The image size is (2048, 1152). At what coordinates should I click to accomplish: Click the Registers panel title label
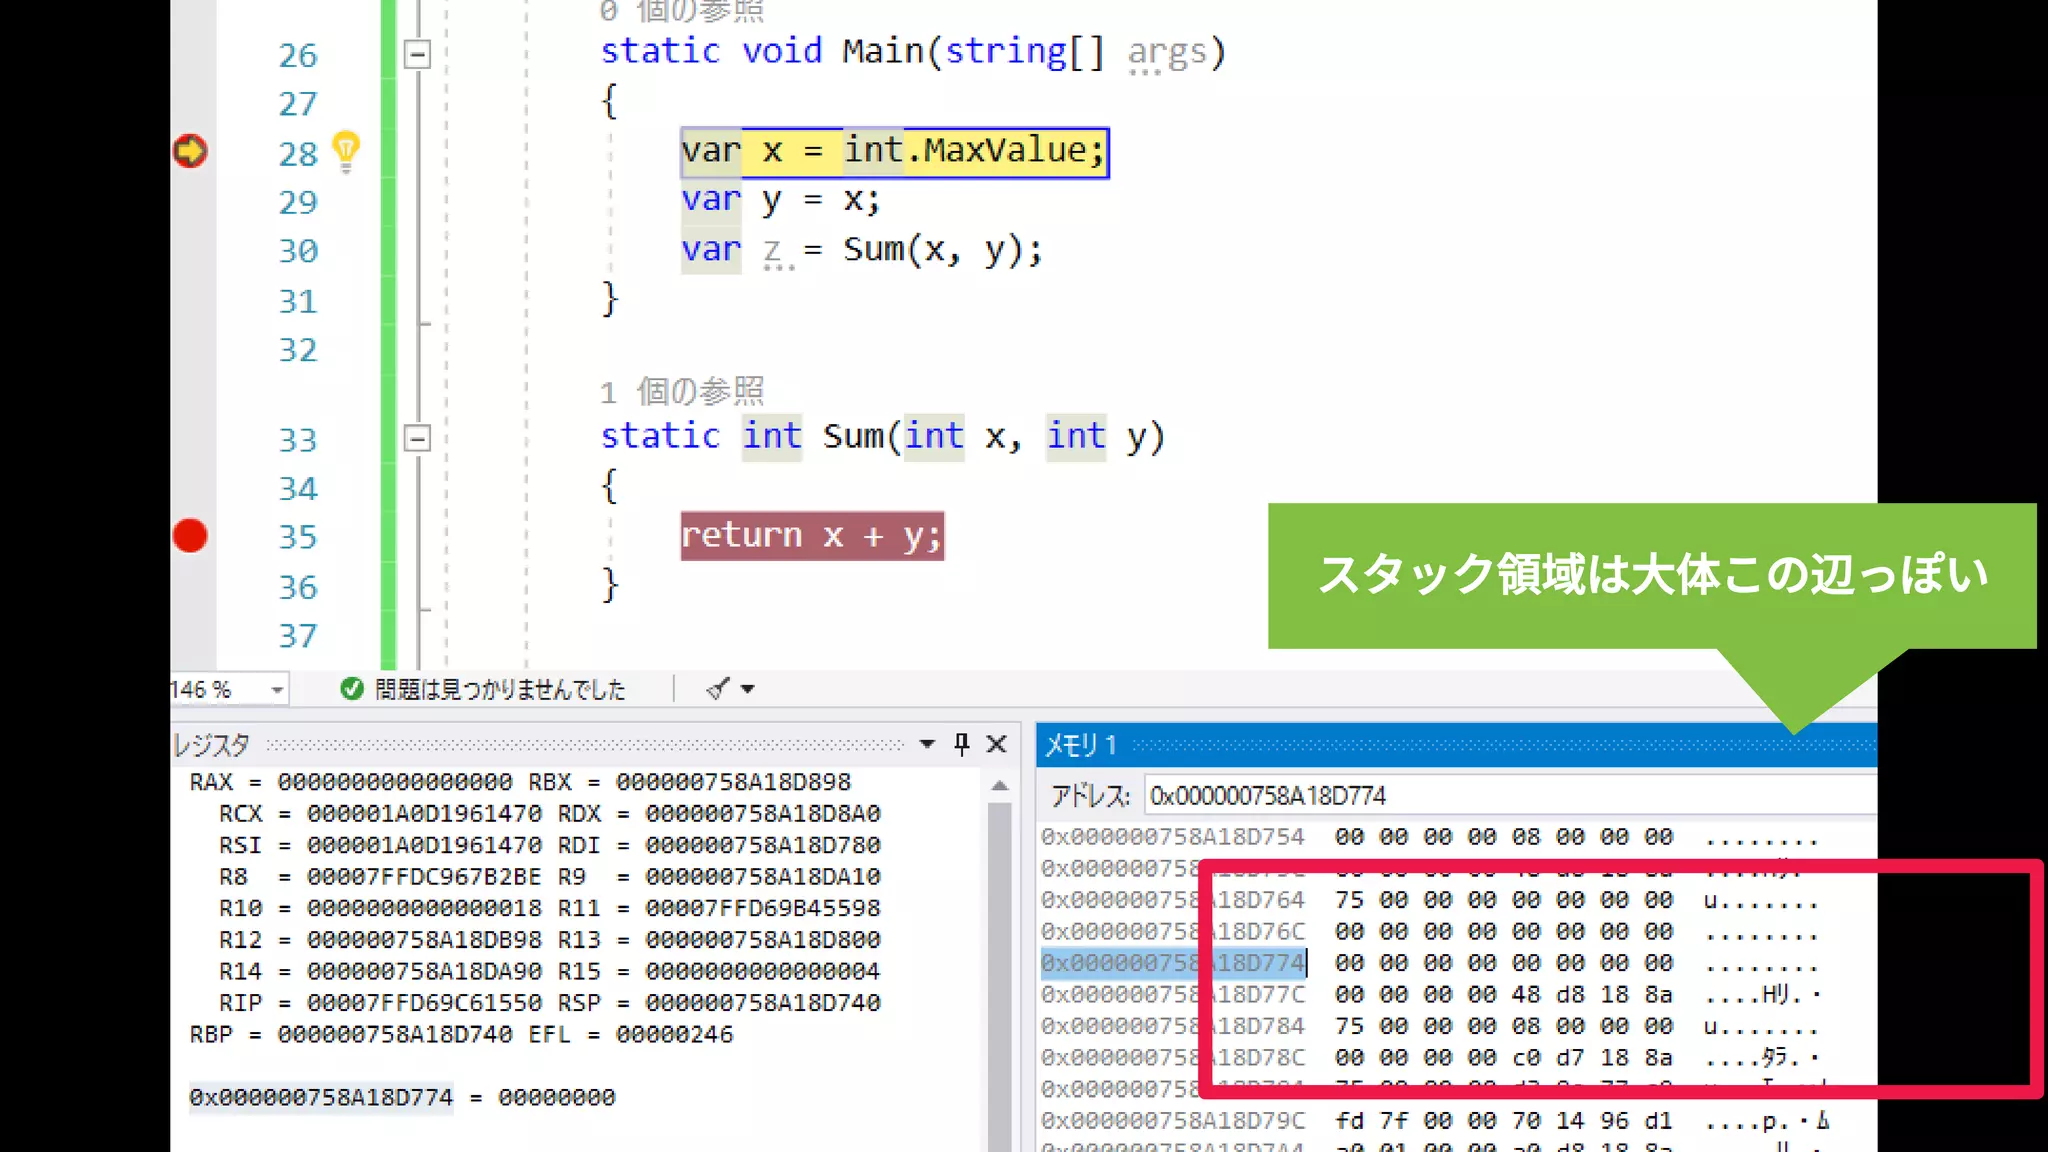[x=211, y=745]
